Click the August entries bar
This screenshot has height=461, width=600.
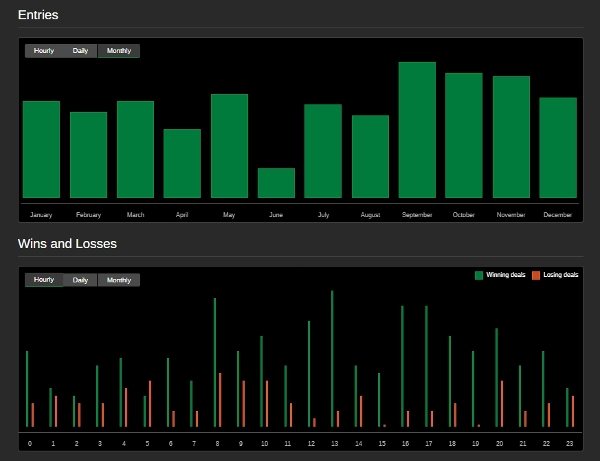pos(370,156)
